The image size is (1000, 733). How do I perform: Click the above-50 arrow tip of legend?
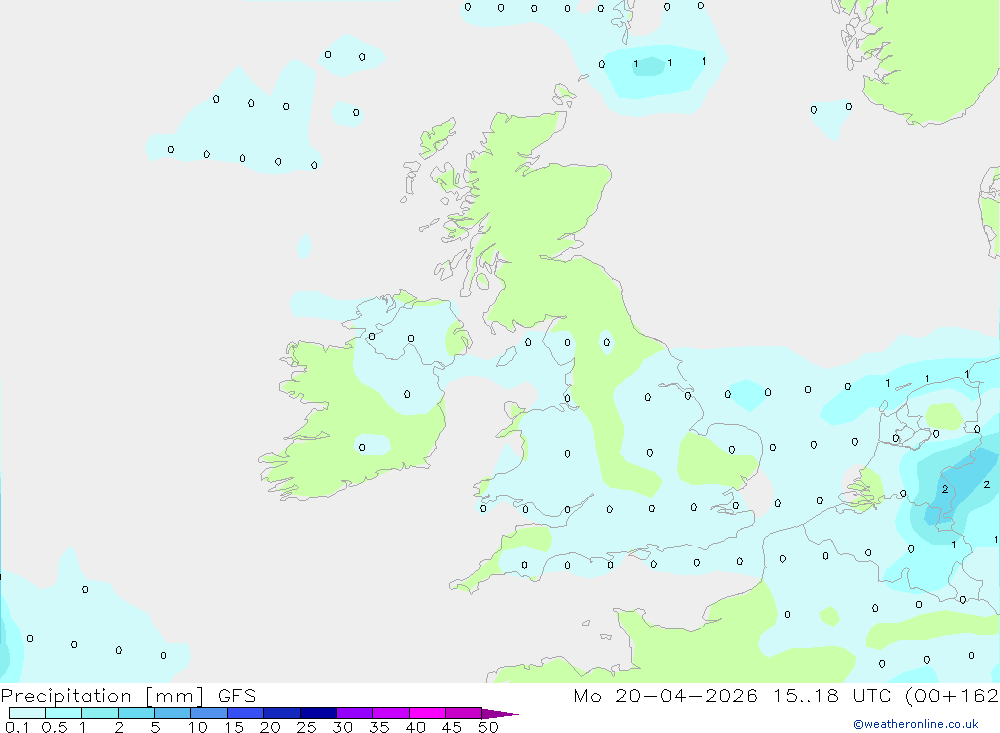pyautogui.click(x=500, y=714)
